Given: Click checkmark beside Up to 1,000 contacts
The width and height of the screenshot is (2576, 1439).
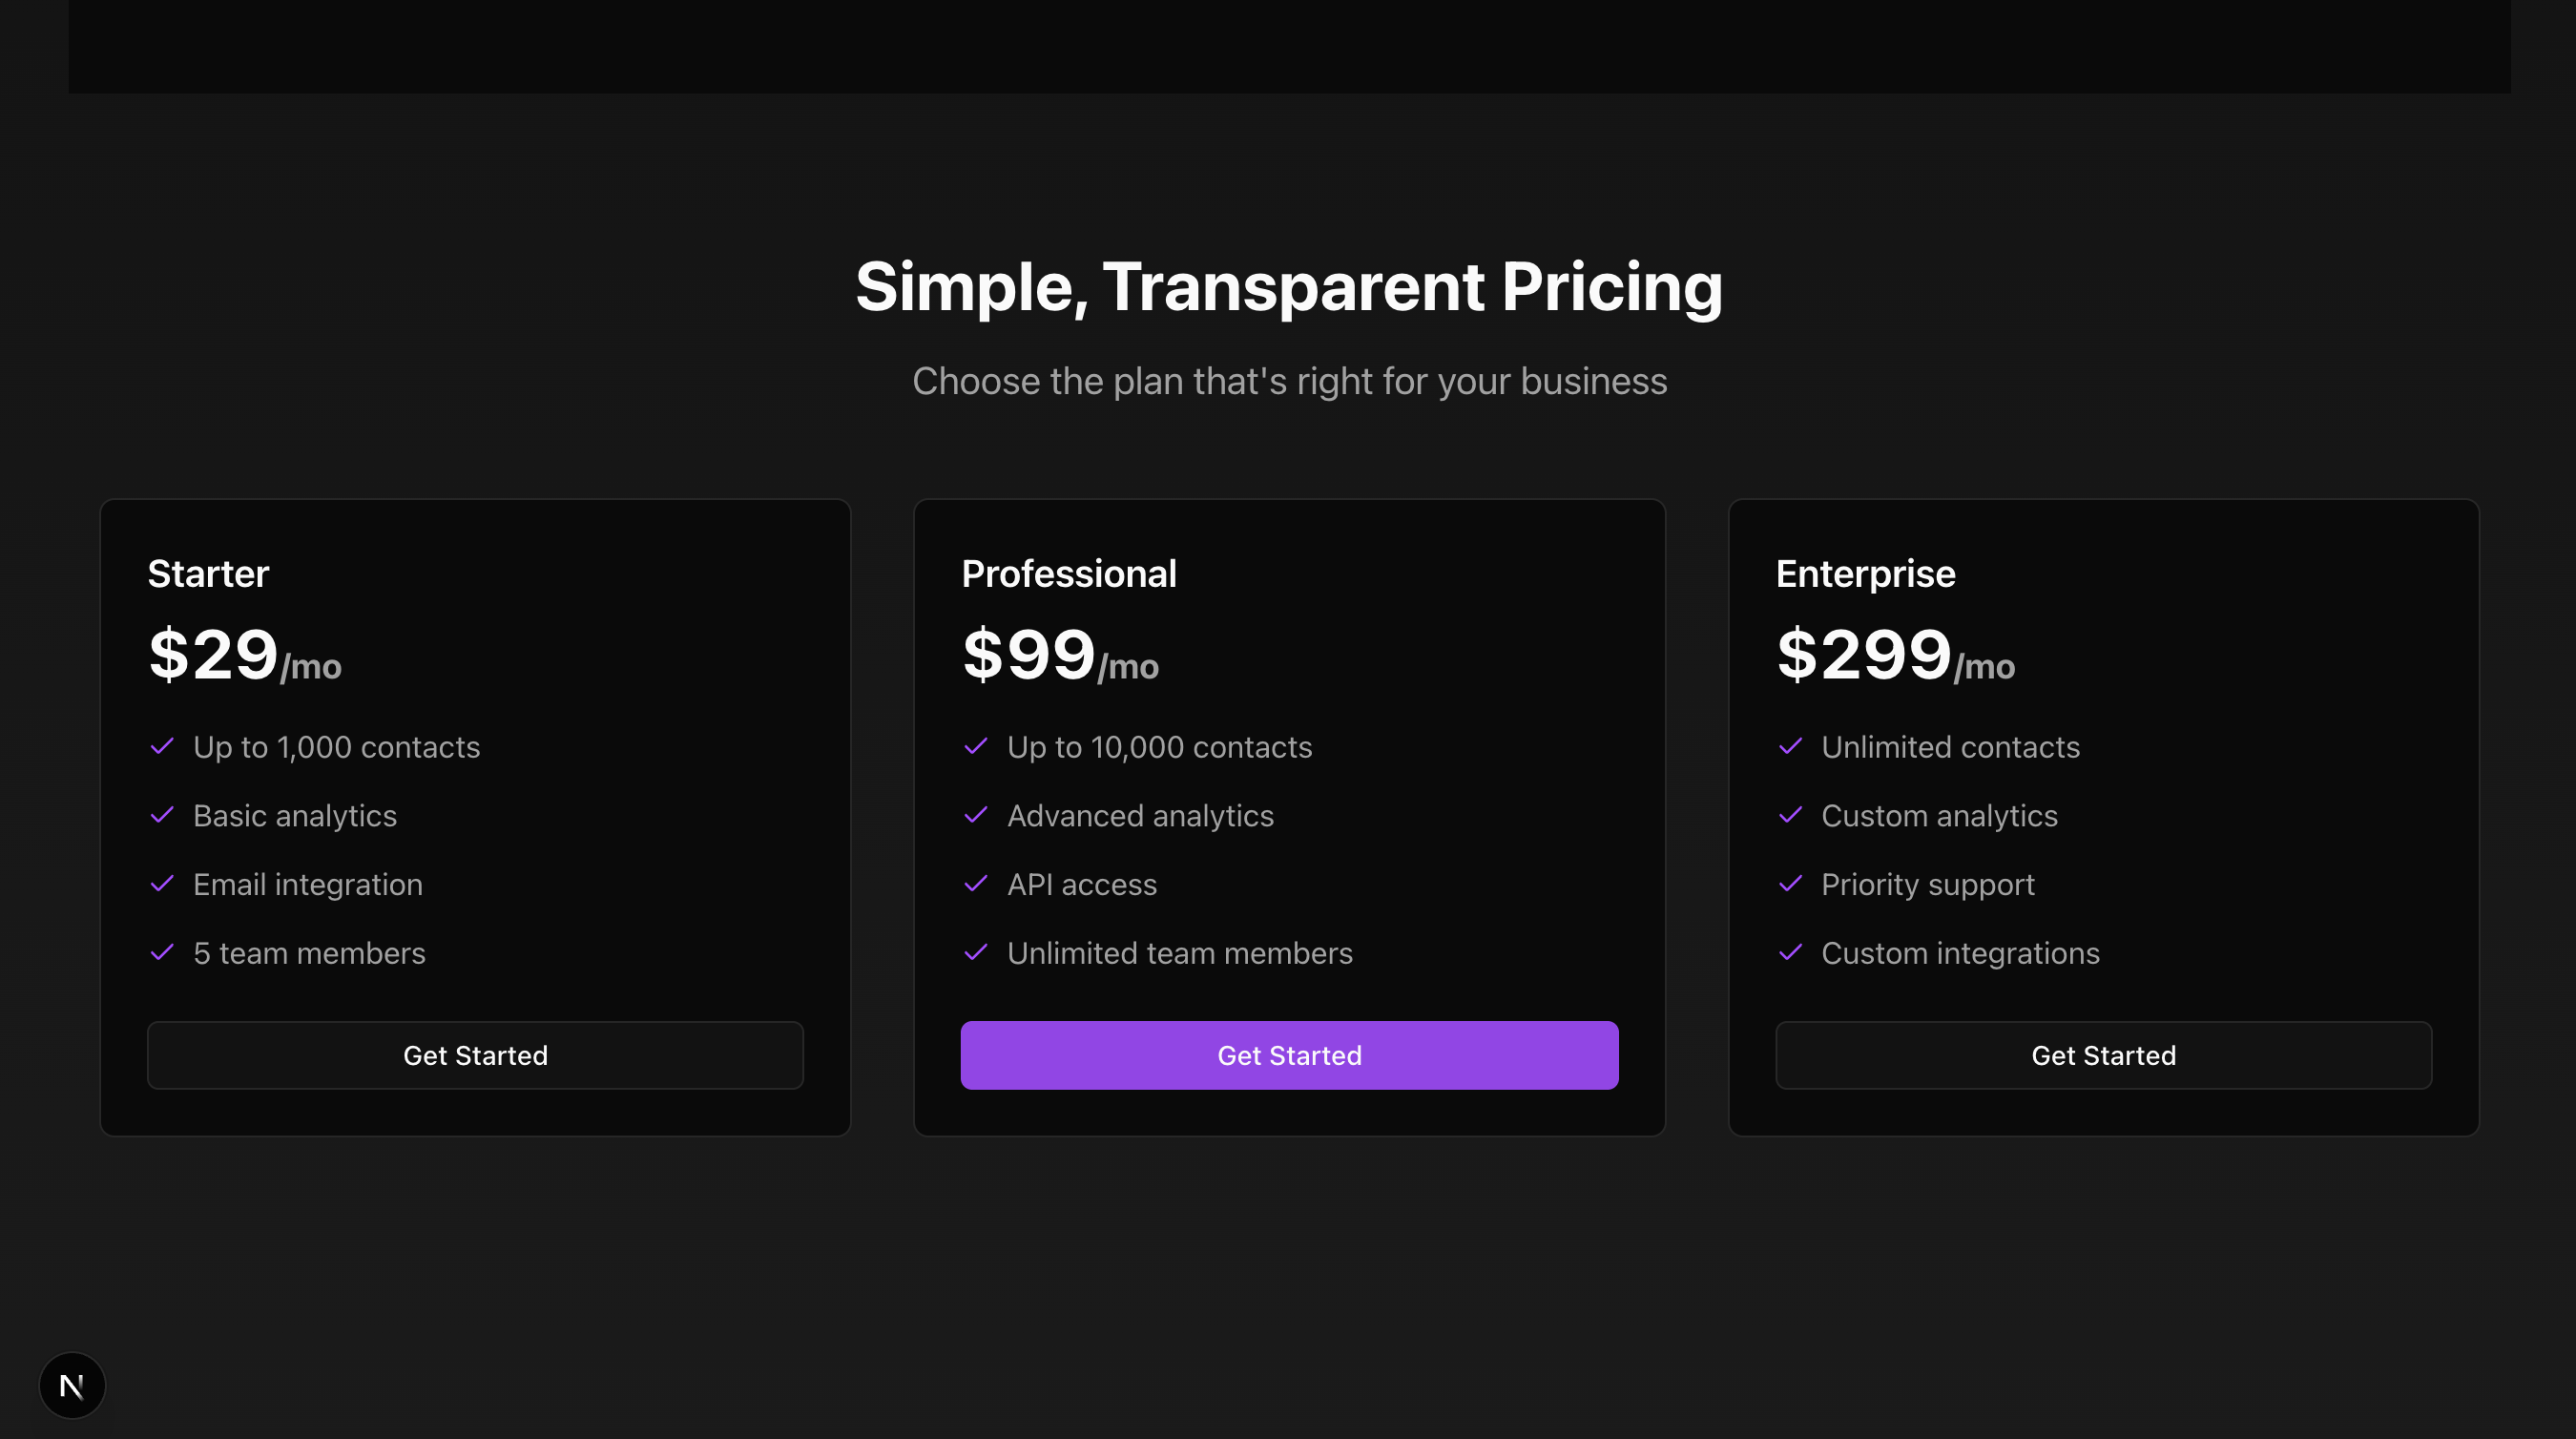Looking at the screenshot, I should coord(162,747).
